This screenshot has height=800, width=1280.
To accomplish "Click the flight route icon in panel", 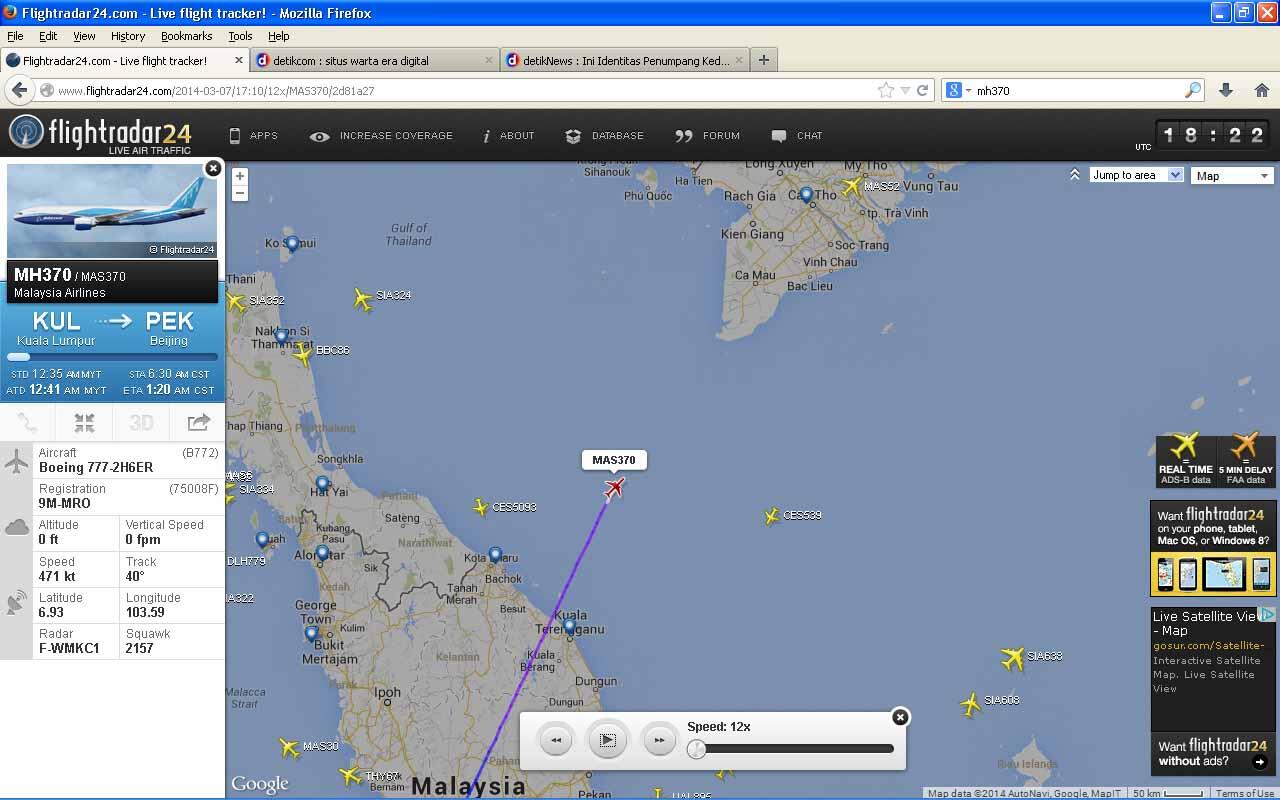I will click(x=27, y=423).
